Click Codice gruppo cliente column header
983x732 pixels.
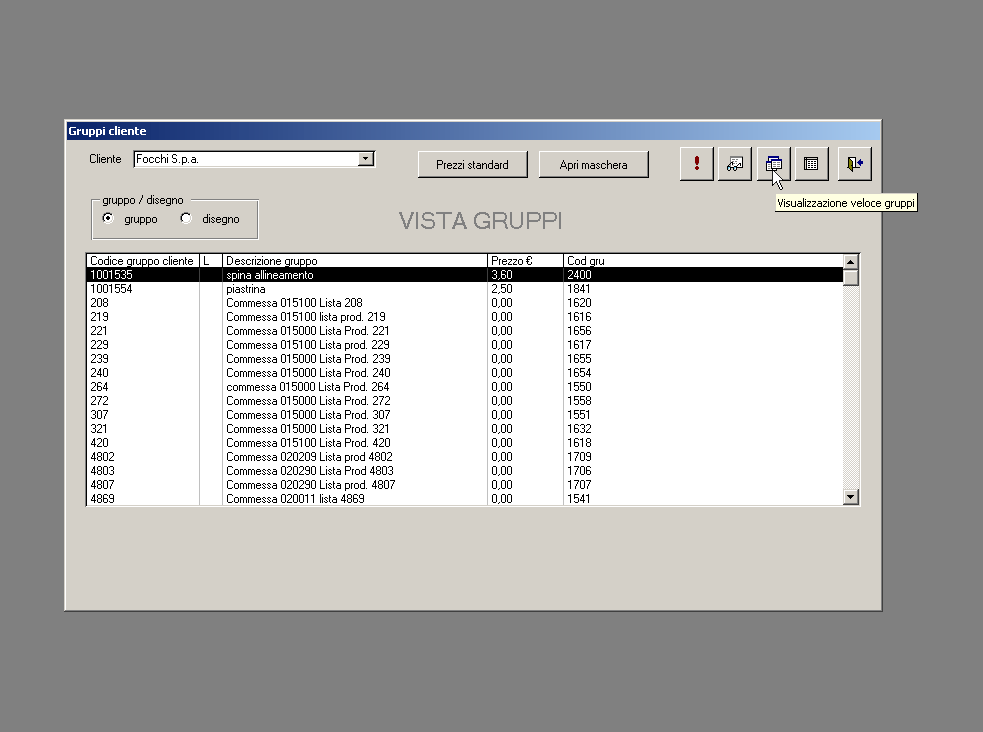coord(142,261)
